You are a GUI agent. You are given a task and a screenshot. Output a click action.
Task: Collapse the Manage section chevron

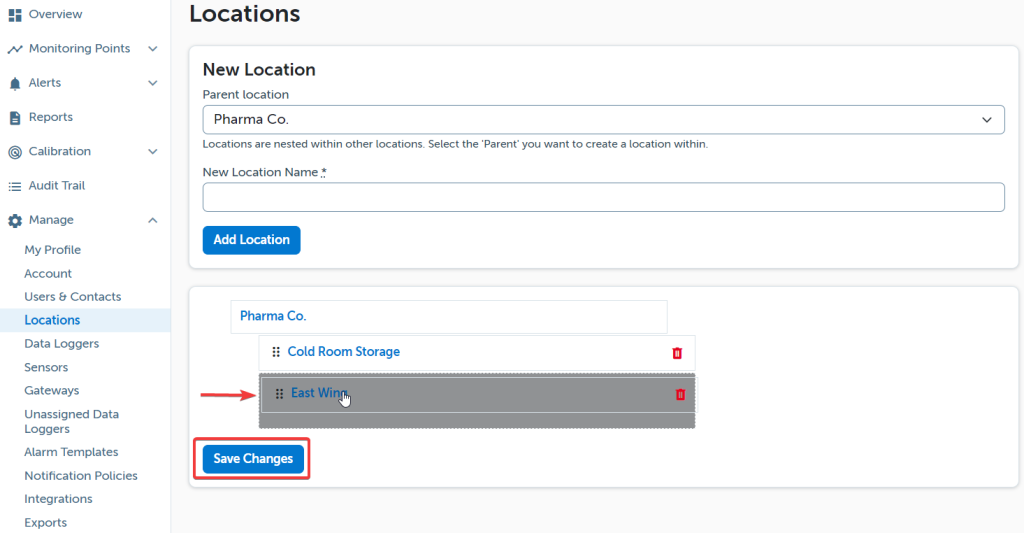[x=152, y=221]
